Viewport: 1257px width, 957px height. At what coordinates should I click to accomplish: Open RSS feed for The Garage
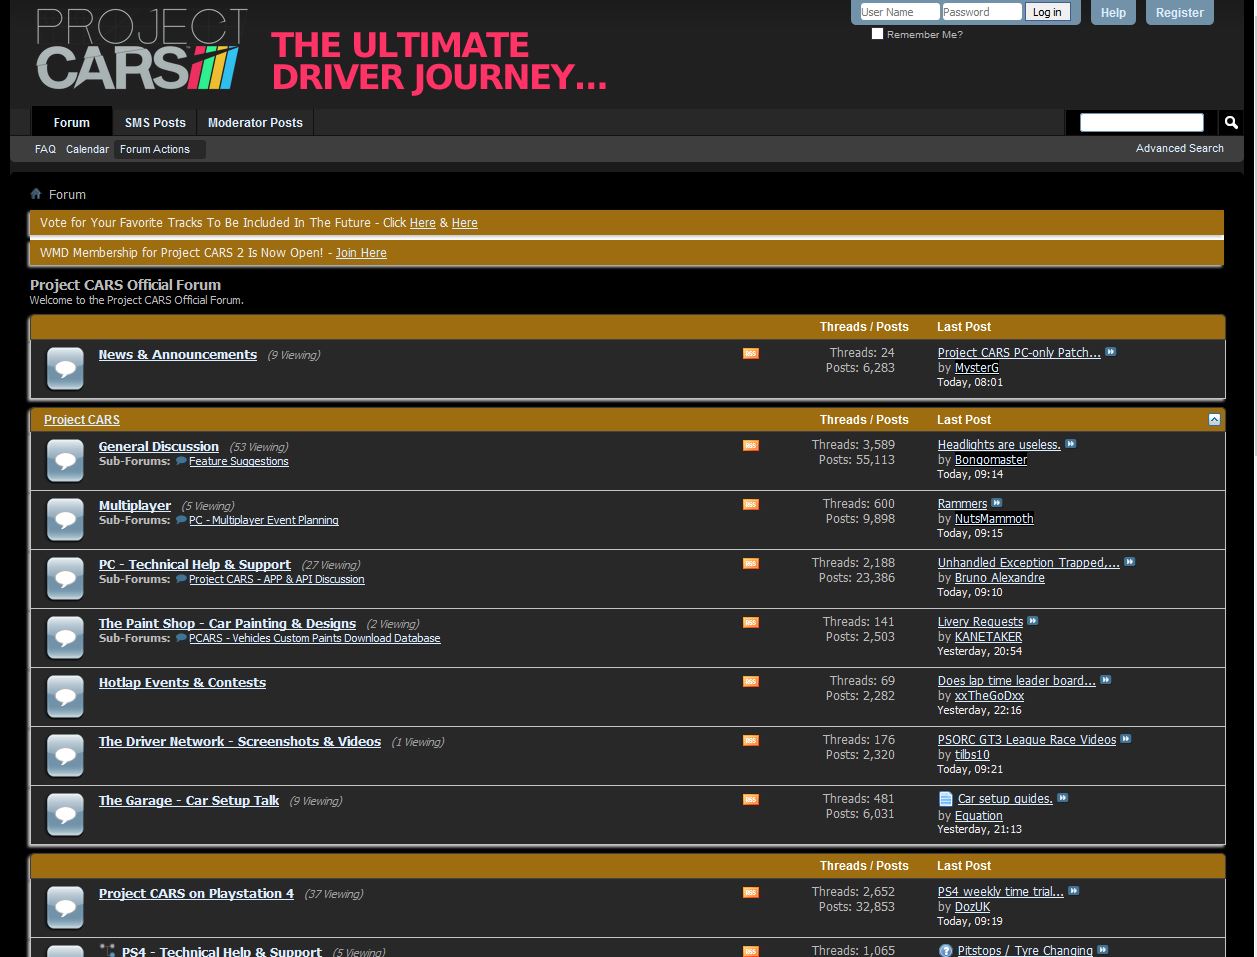point(751,800)
